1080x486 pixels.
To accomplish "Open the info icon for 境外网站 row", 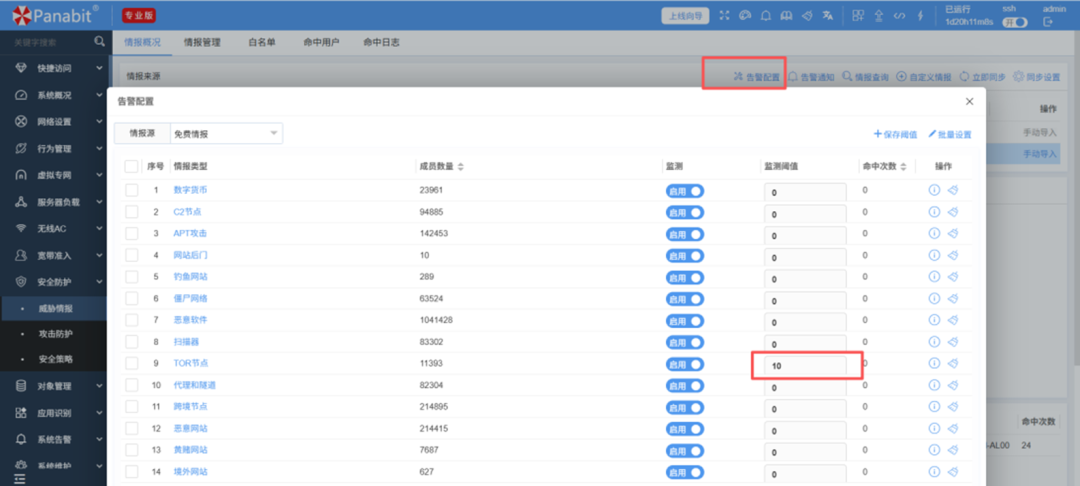I will pos(935,472).
